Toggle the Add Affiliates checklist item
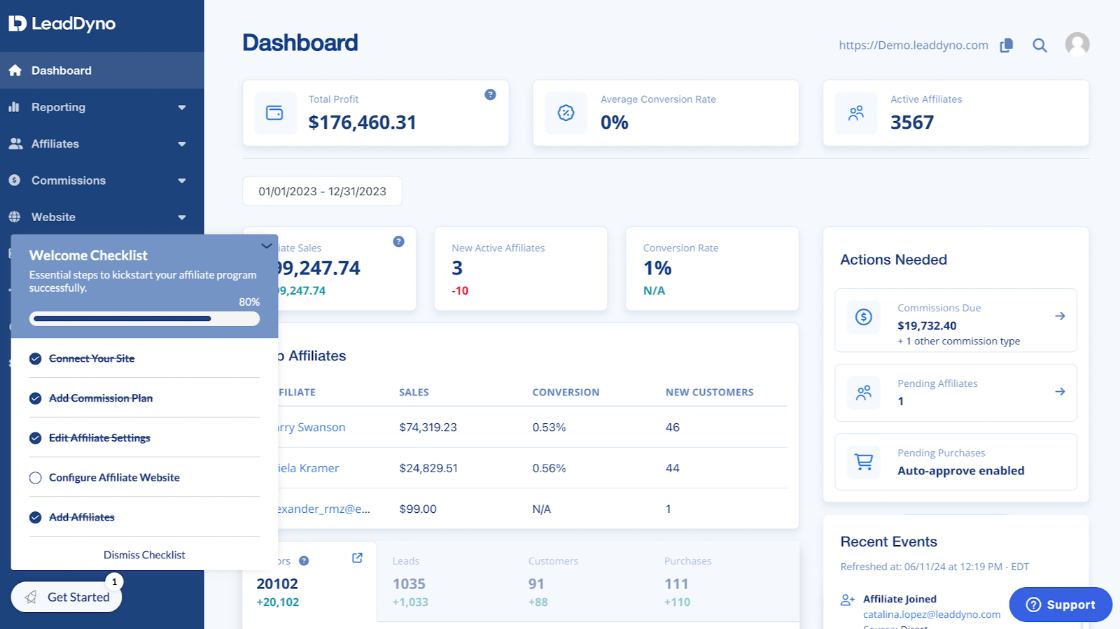The height and width of the screenshot is (629, 1120). click(x=36, y=517)
